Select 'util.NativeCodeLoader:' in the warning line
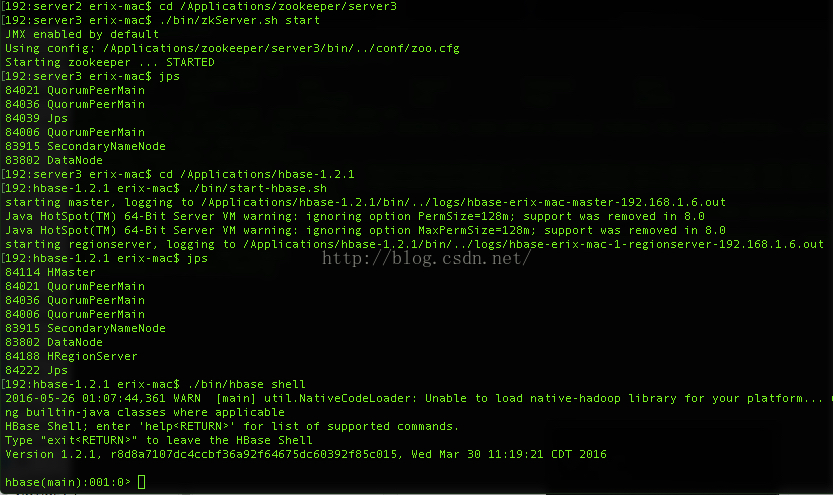The height and width of the screenshot is (495, 834). coord(340,398)
